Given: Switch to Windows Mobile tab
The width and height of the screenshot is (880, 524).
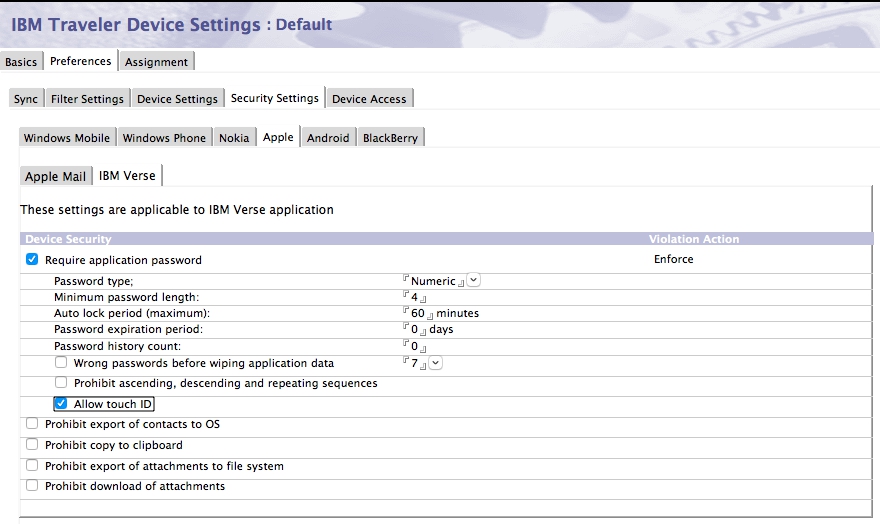Looking at the screenshot, I should coord(67,137).
